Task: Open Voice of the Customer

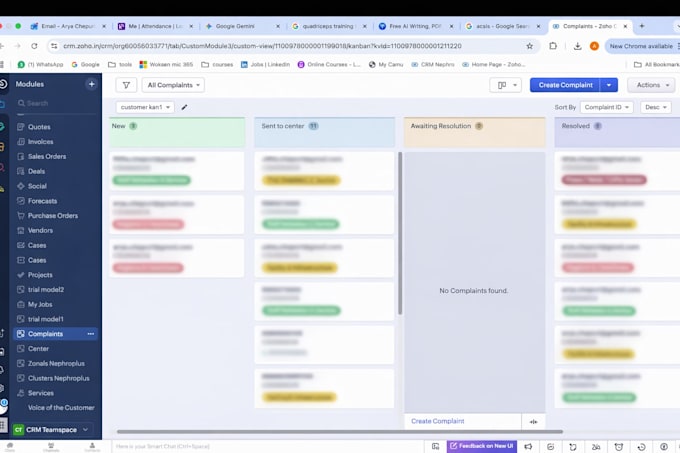Action: coord(61,407)
